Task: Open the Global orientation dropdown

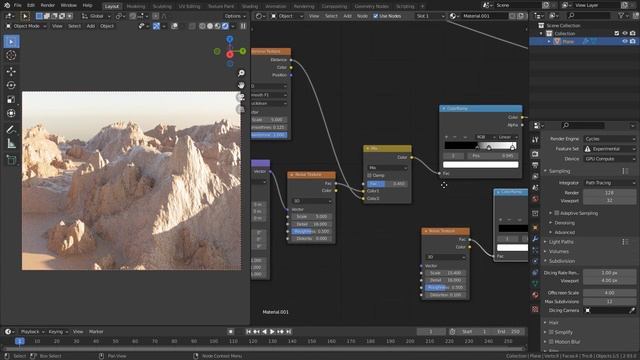Action: point(96,16)
